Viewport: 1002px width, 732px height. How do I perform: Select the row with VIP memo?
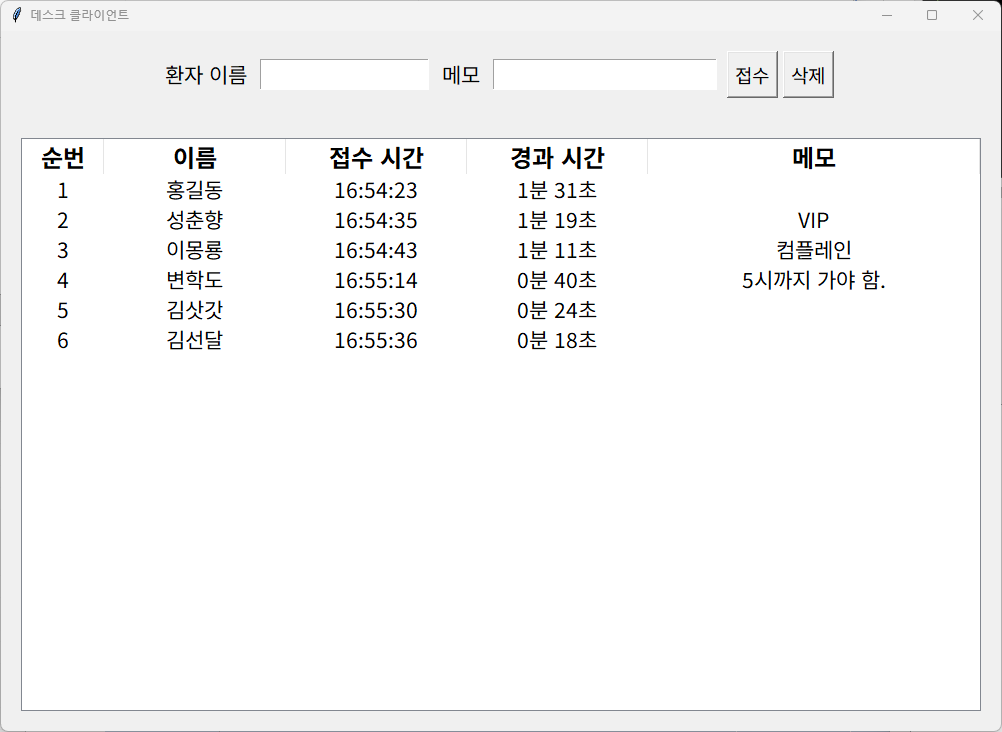tap(813, 221)
